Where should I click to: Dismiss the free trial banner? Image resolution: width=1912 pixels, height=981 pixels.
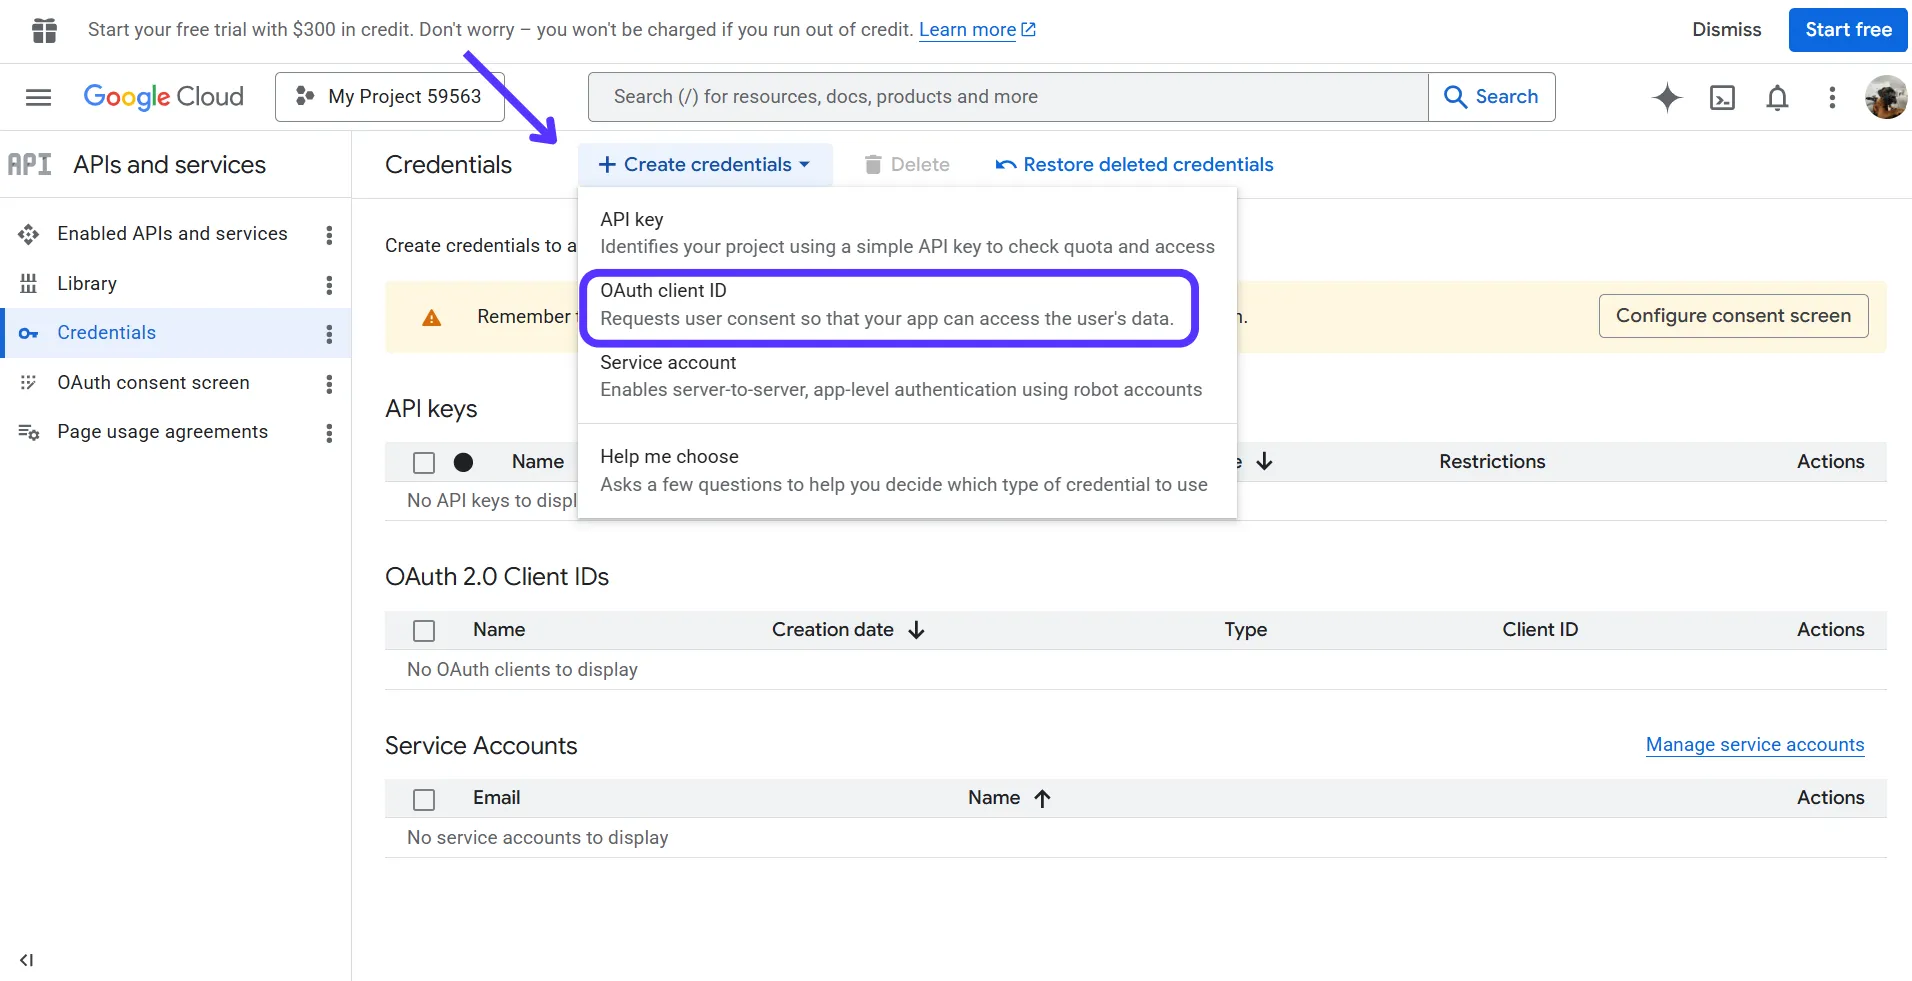[x=1727, y=30]
